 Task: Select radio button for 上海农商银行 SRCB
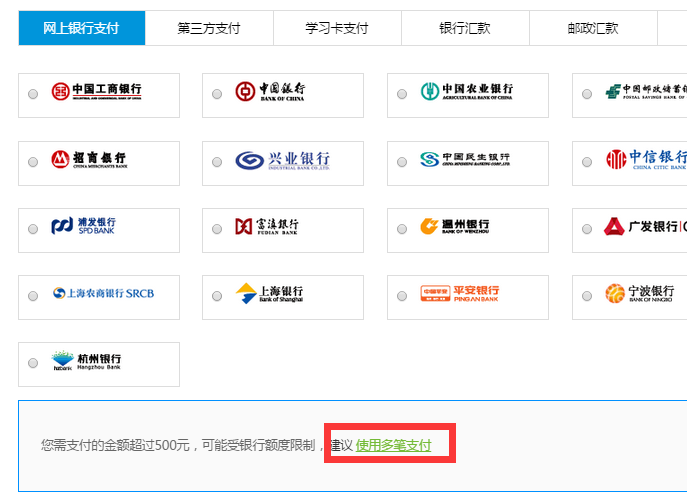tap(33, 296)
